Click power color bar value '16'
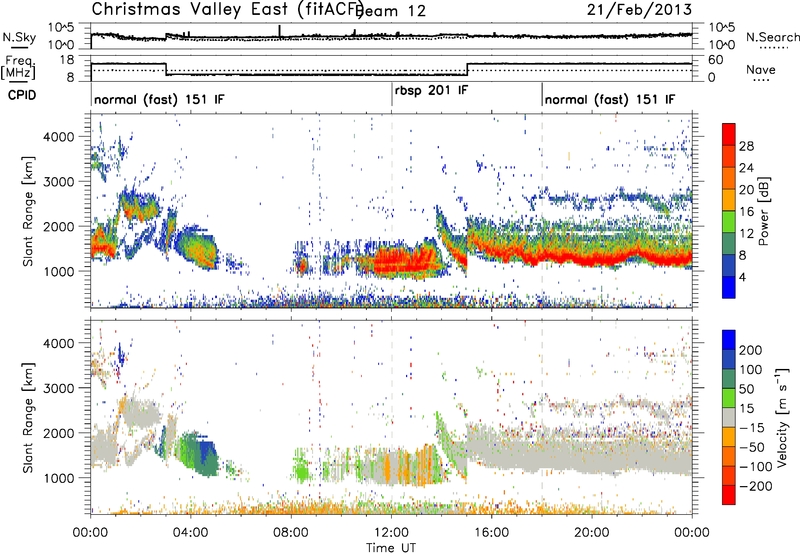This screenshot has height=554, width=800. (746, 211)
